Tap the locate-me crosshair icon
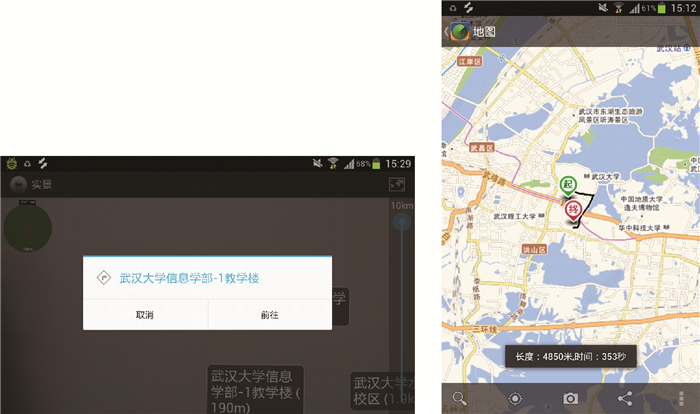The width and height of the screenshot is (700, 414). pyautogui.click(x=515, y=398)
